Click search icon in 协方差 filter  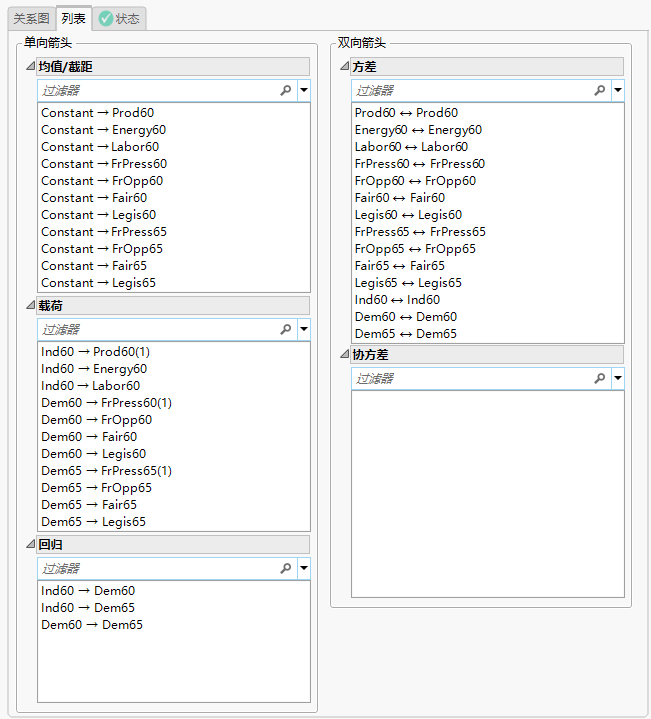point(600,378)
